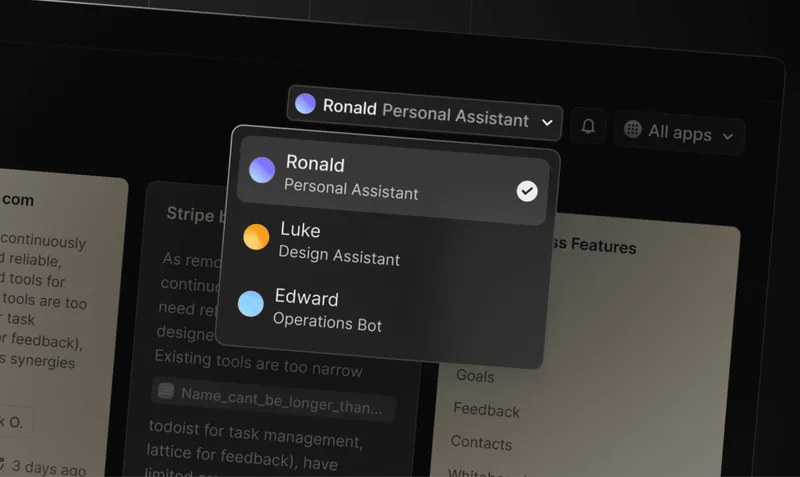Viewport: 800px width, 477px height.
Task: Click the 's synergies' text on the left card
Action: coord(38,360)
